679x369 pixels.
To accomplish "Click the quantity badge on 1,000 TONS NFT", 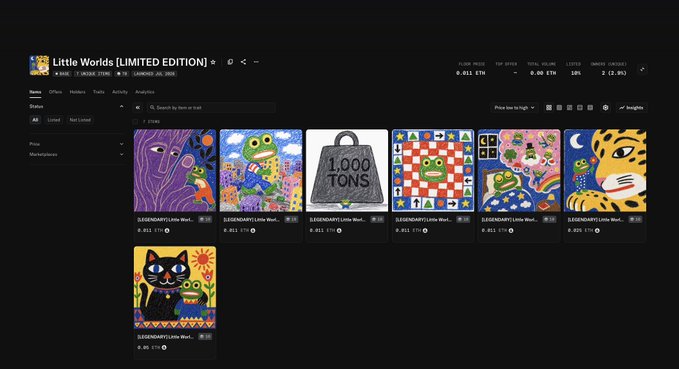I will click(378, 220).
